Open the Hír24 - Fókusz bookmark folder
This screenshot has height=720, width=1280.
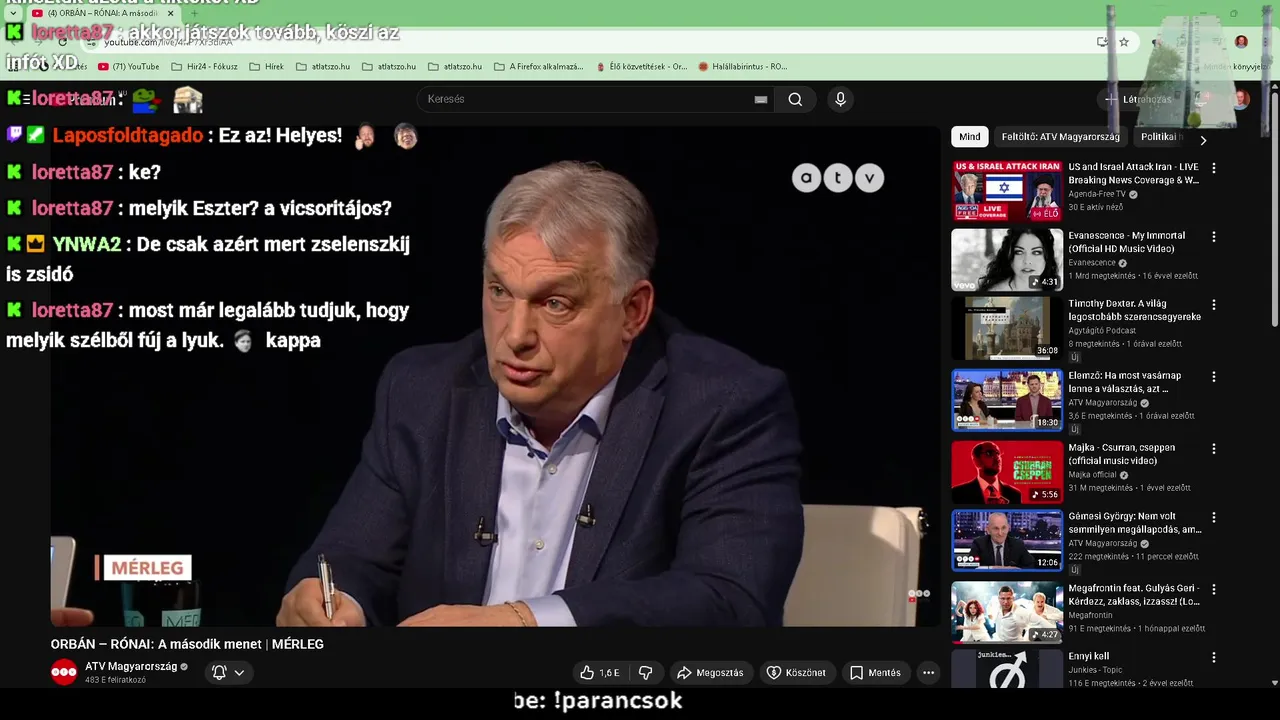tap(204, 67)
